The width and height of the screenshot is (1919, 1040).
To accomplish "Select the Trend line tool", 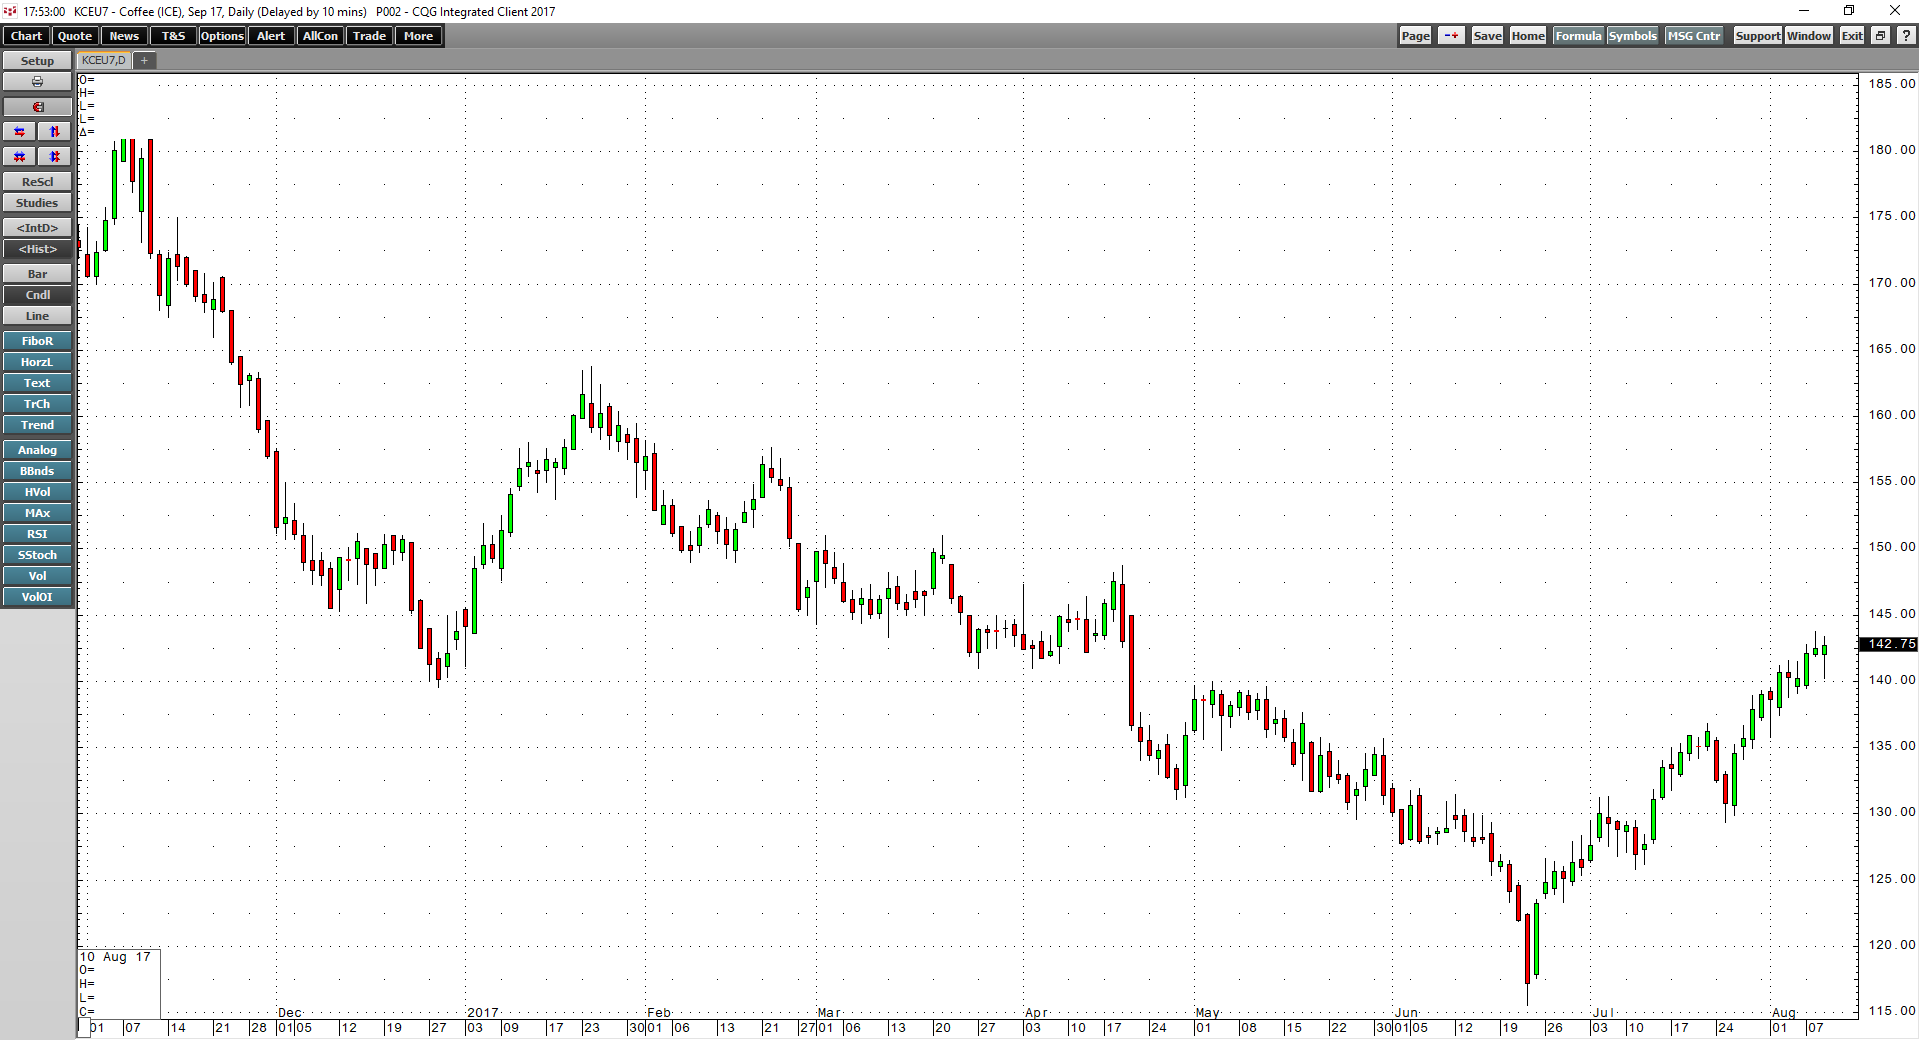I will pyautogui.click(x=37, y=425).
